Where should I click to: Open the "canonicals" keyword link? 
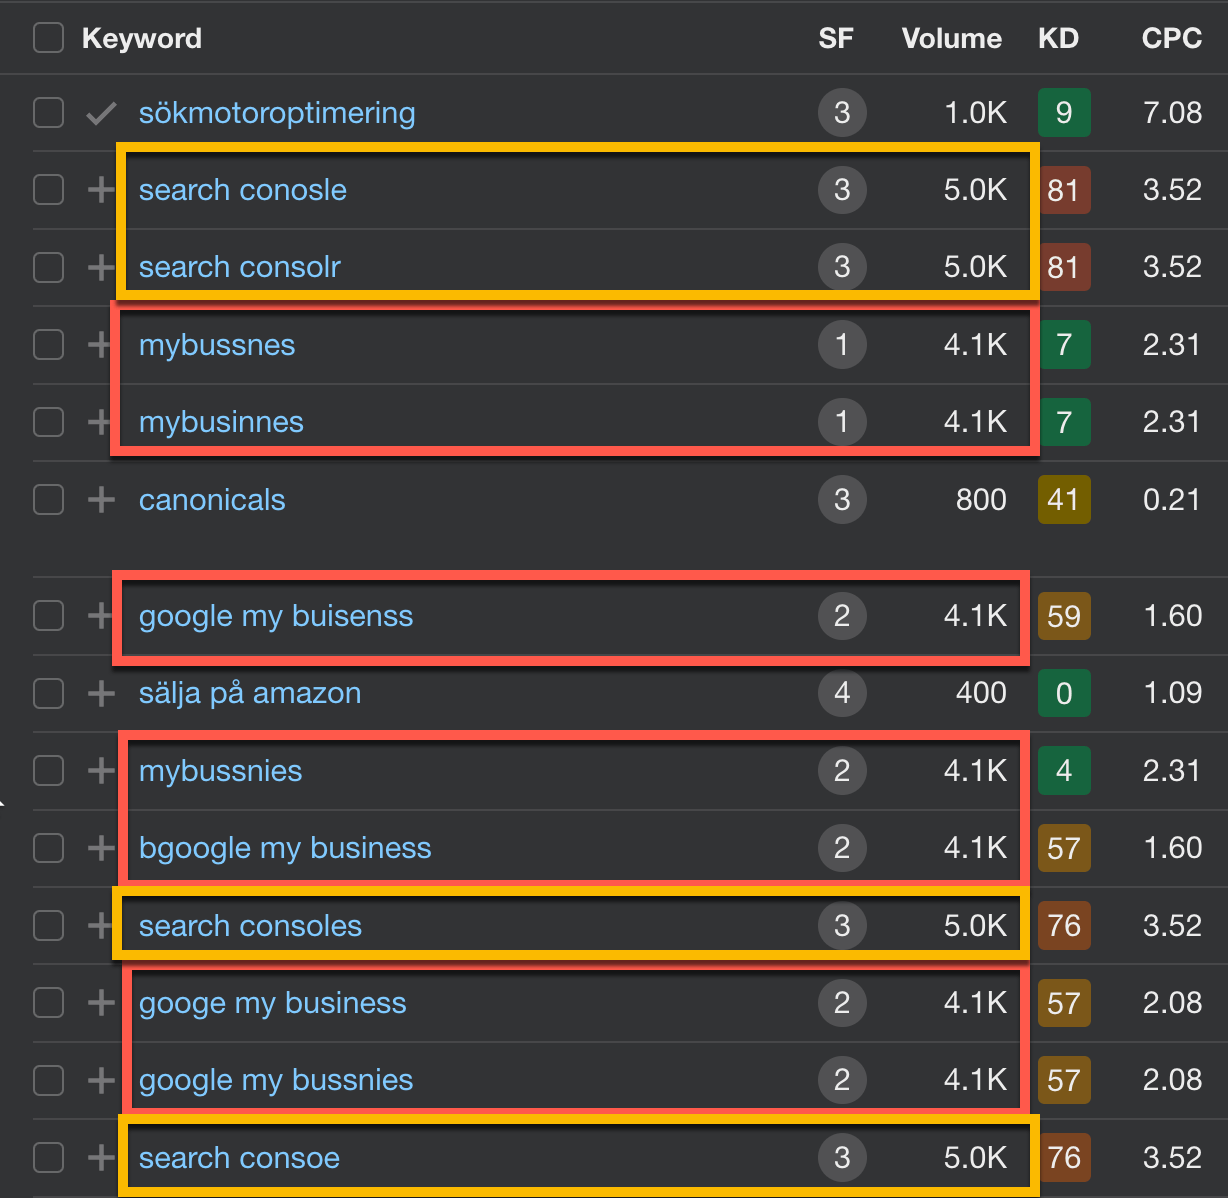(x=212, y=500)
